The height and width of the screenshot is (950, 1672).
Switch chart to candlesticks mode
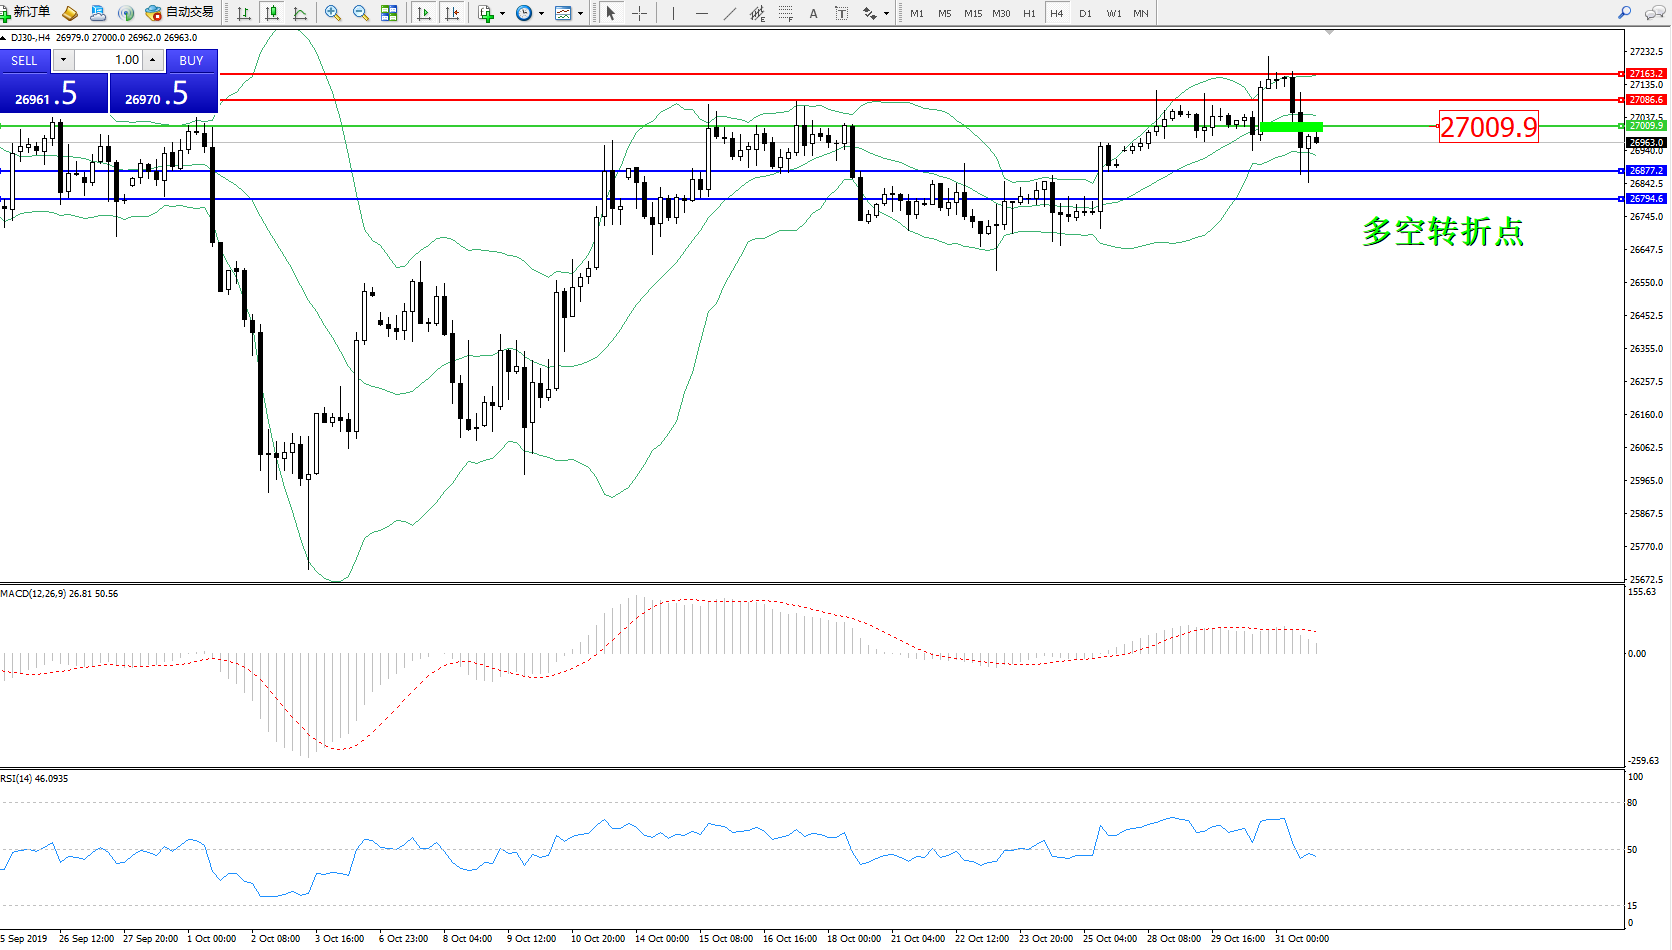(271, 13)
